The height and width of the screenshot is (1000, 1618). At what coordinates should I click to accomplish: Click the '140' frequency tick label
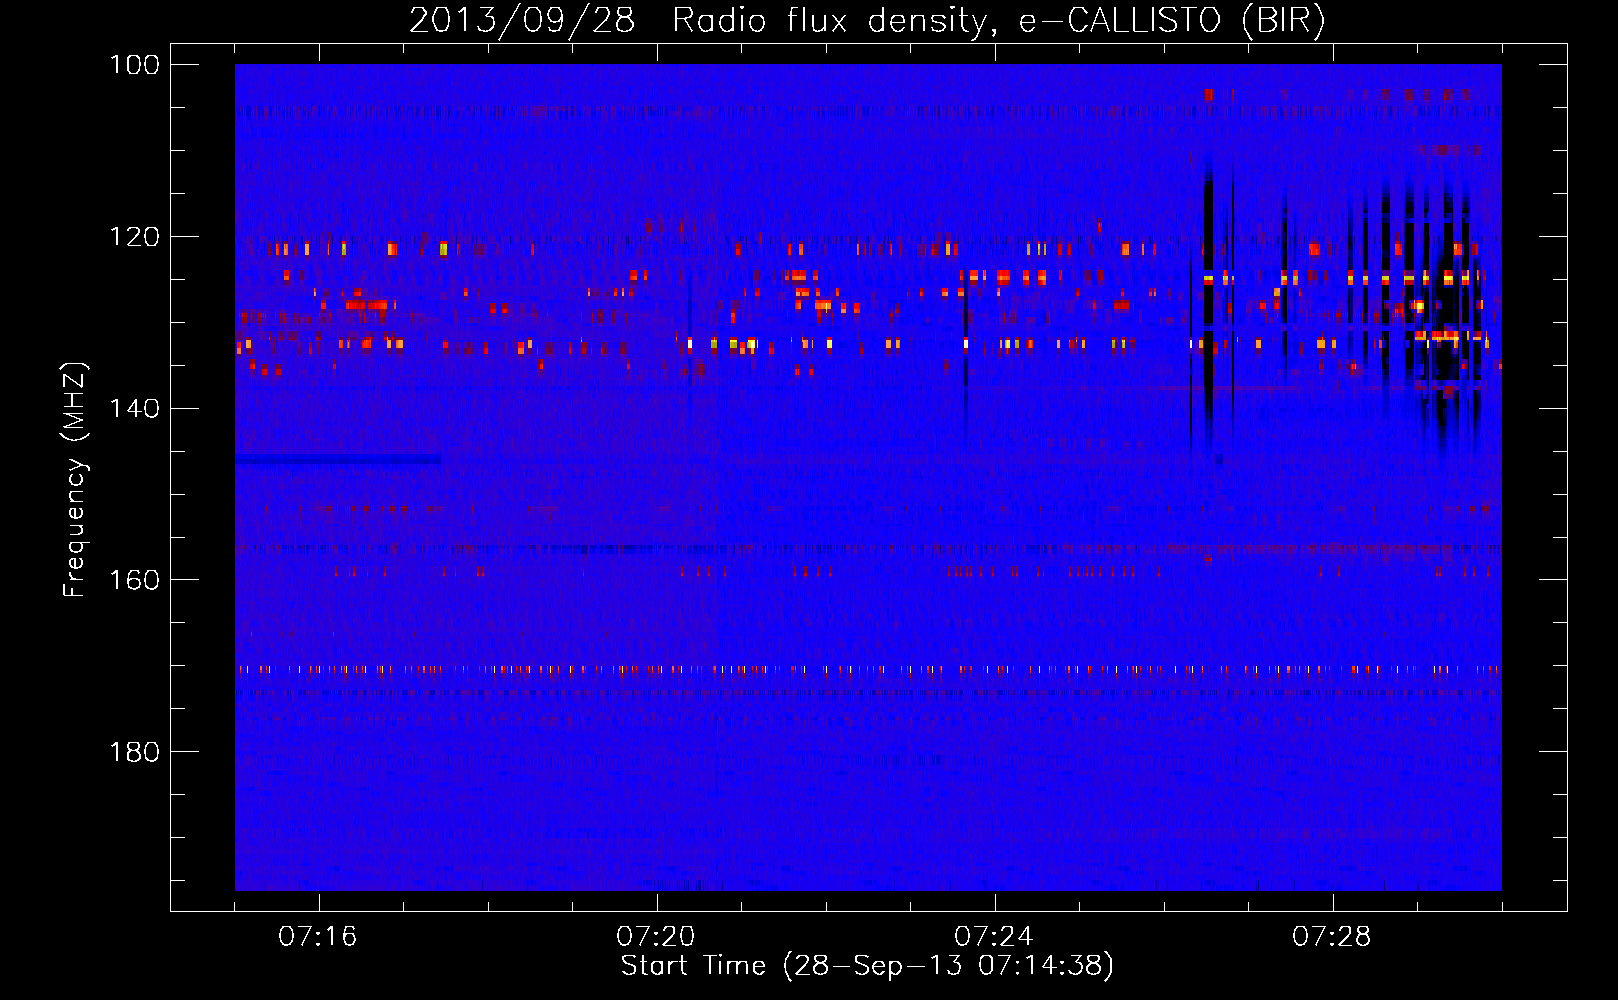pos(135,408)
